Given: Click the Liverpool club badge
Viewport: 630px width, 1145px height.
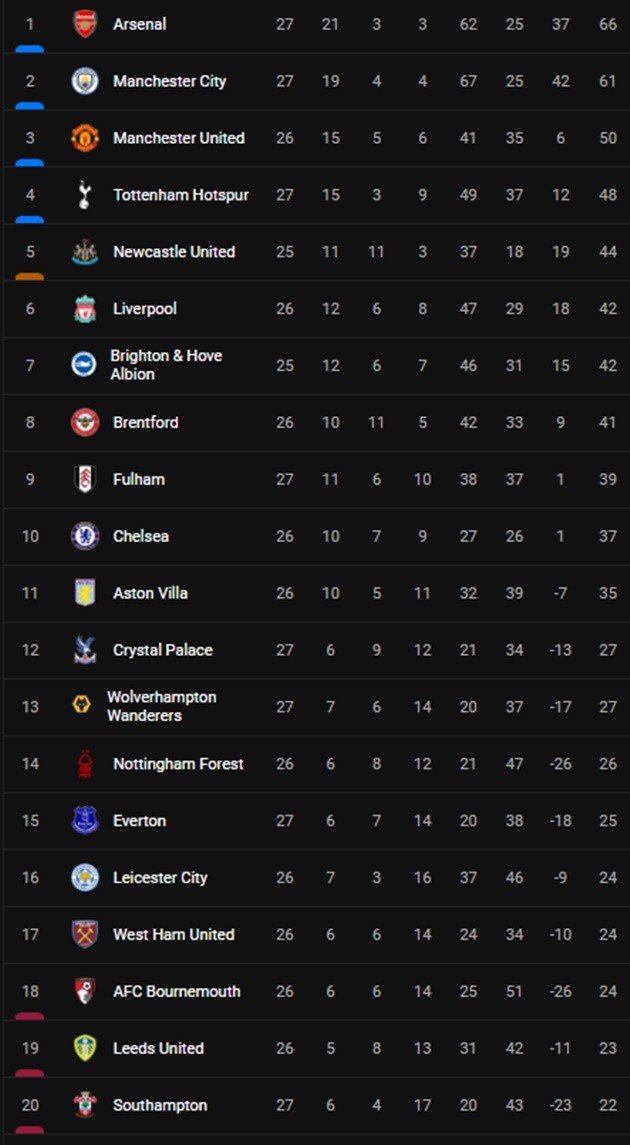Looking at the screenshot, I should click(x=85, y=309).
